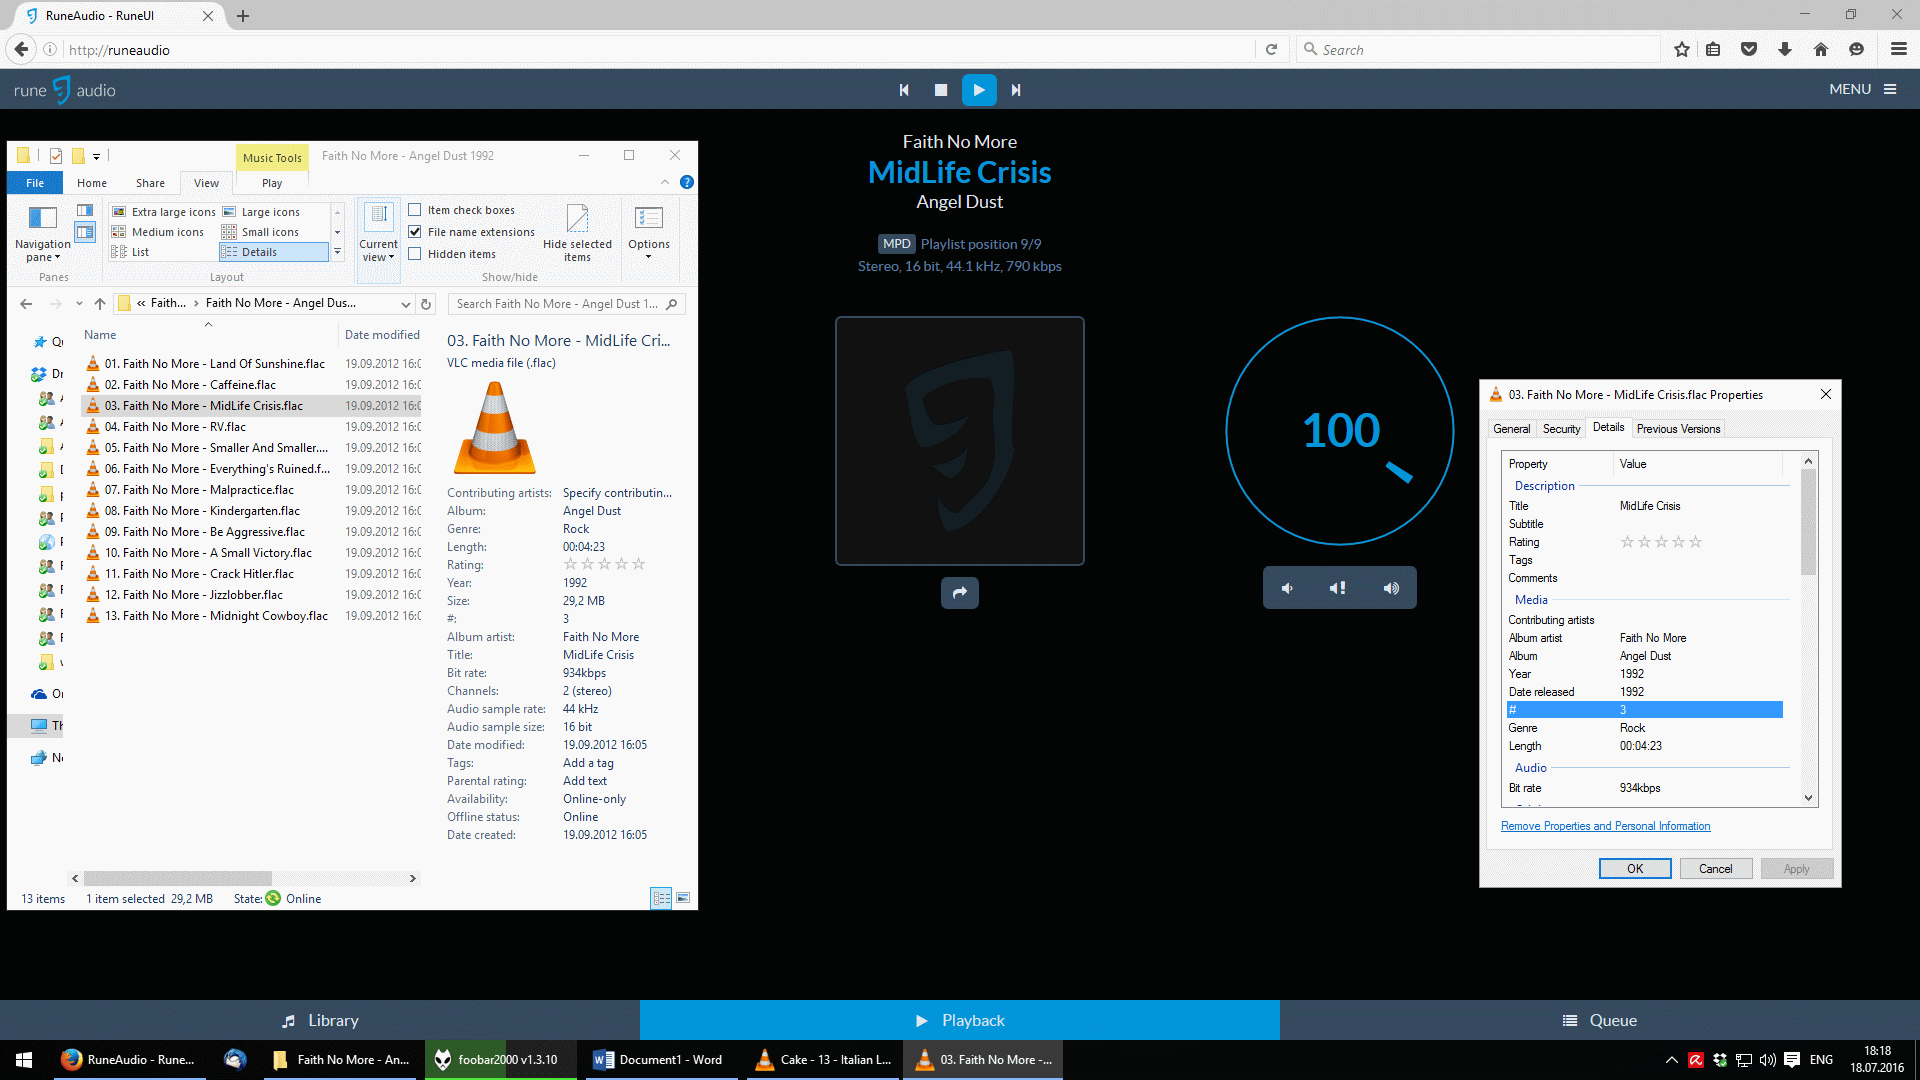Open Firefox downloads arrow icon

click(1785, 49)
